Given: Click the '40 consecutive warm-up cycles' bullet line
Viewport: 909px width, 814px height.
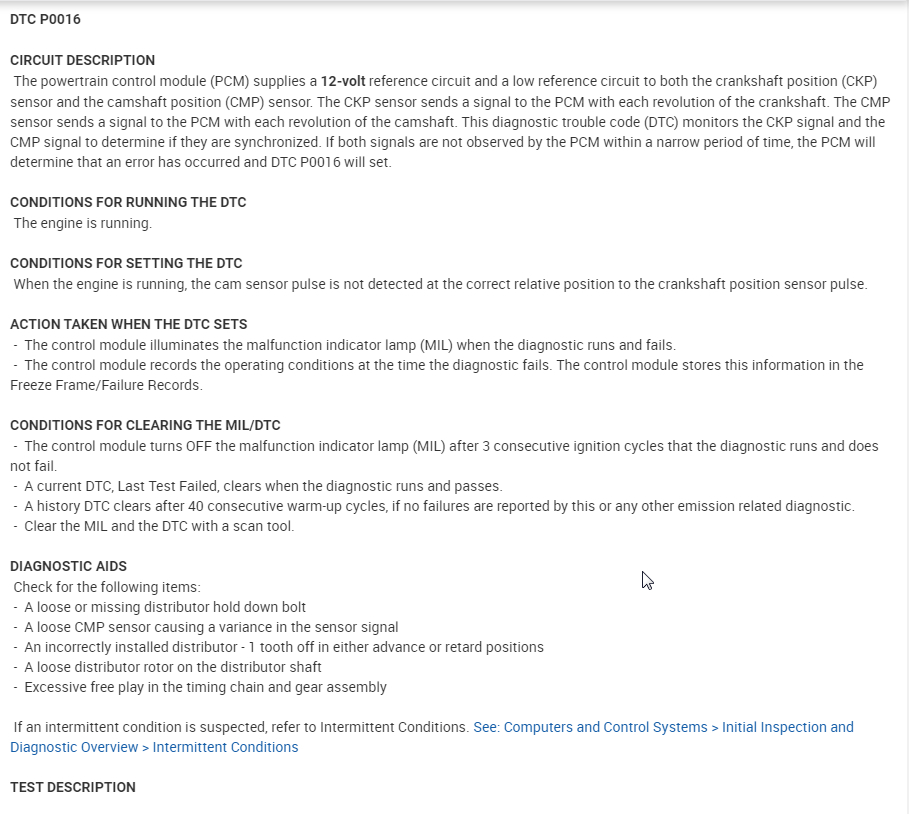Looking at the screenshot, I should coord(438,506).
